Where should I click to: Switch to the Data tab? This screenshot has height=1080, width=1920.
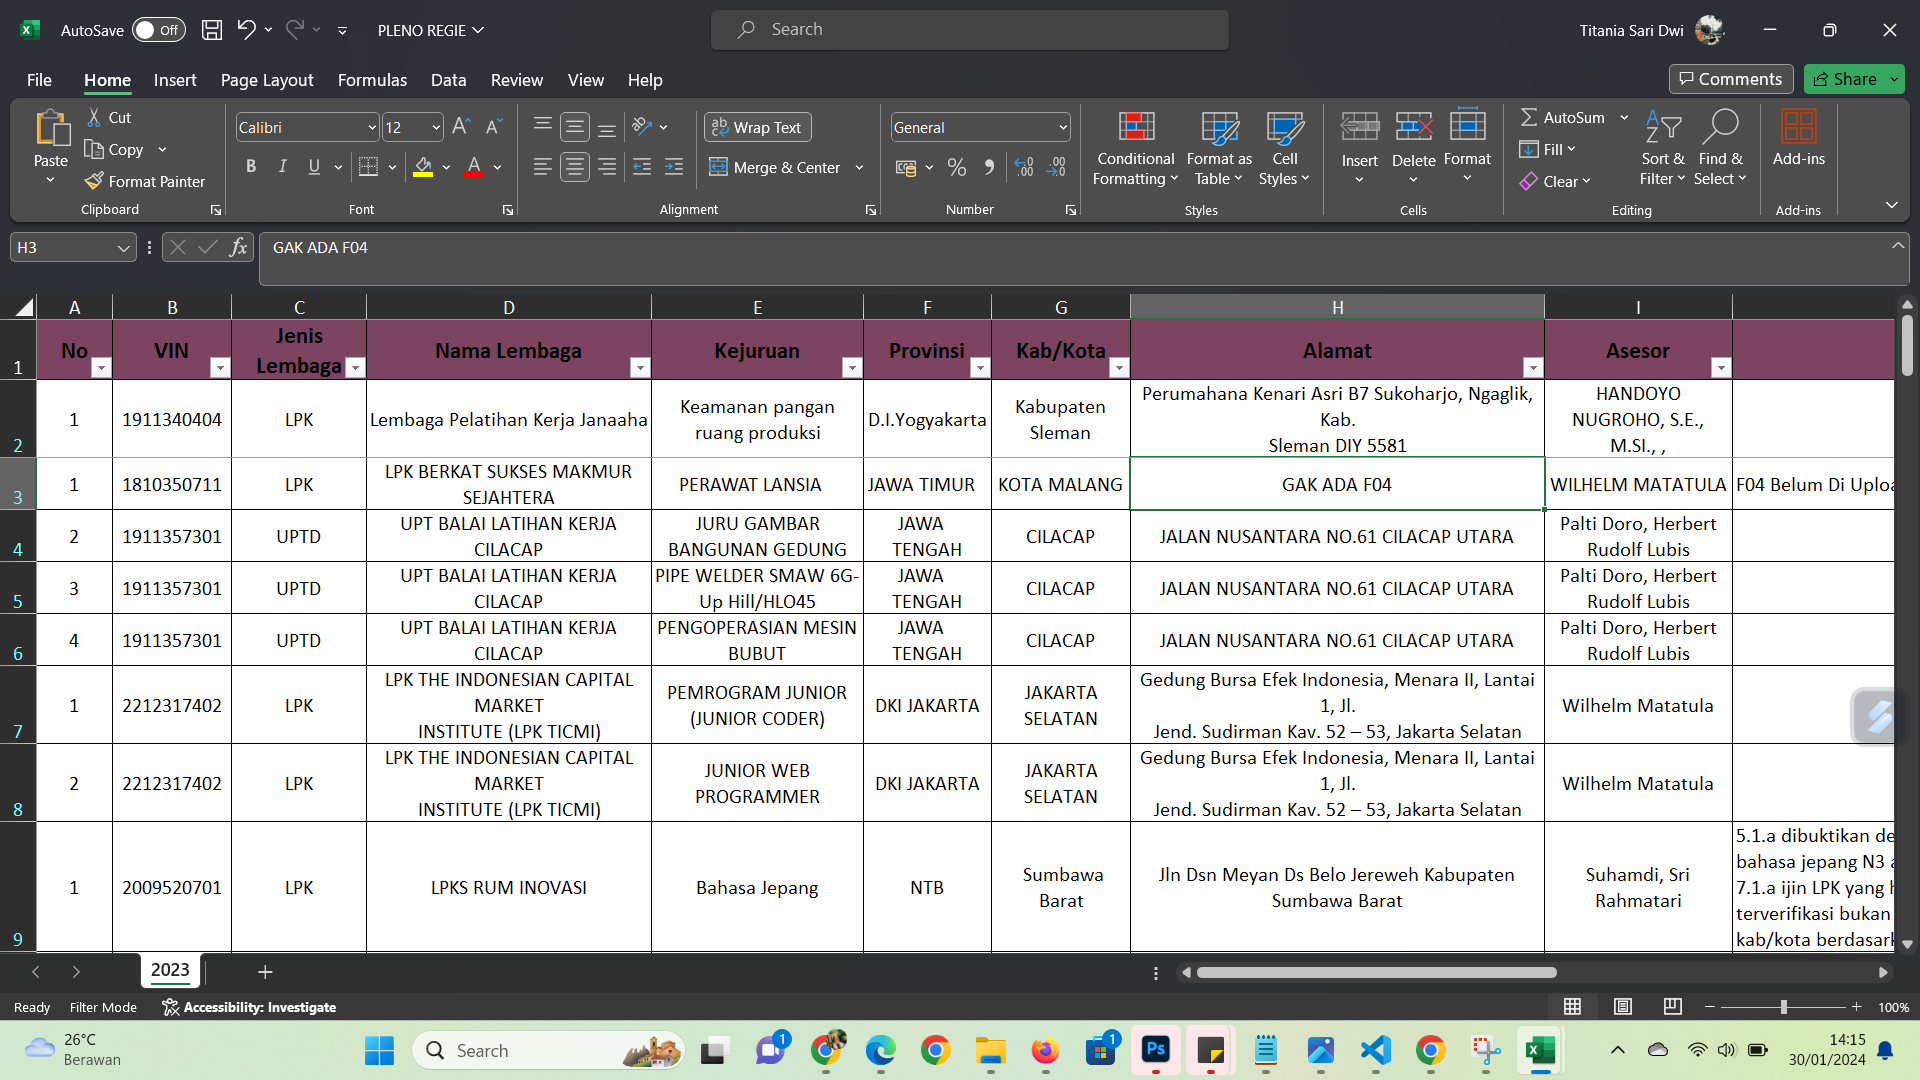click(448, 79)
